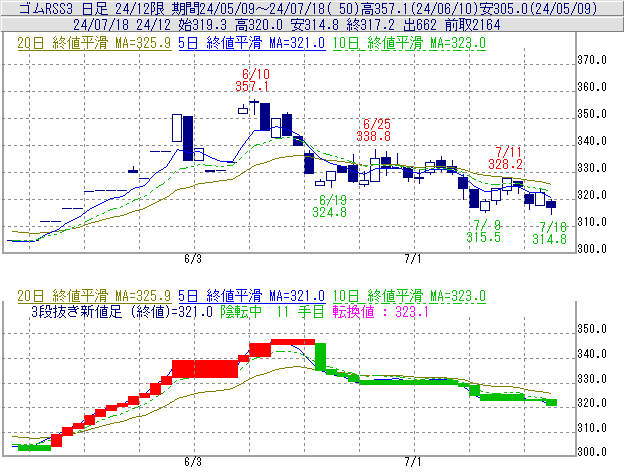Click the 6/19 324.8 low label
The width and height of the screenshot is (624, 475).
pyautogui.click(x=330, y=206)
